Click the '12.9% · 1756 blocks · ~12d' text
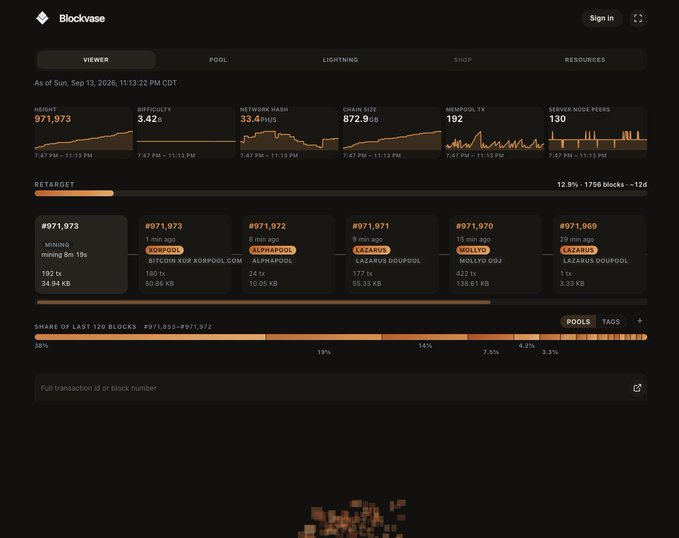Screen dimensions: 679x538 (602, 185)
